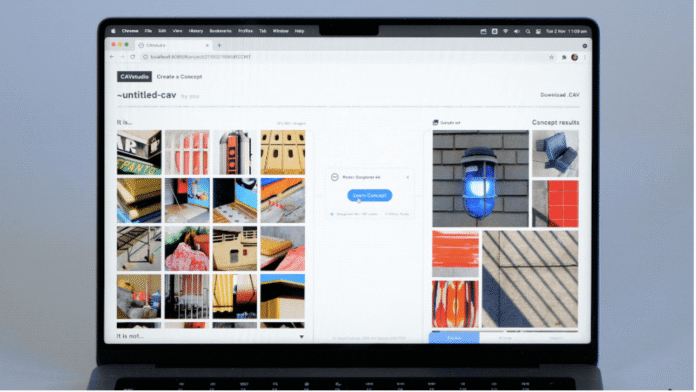Click the model circle icon
The width and height of the screenshot is (696, 392).
click(x=335, y=177)
